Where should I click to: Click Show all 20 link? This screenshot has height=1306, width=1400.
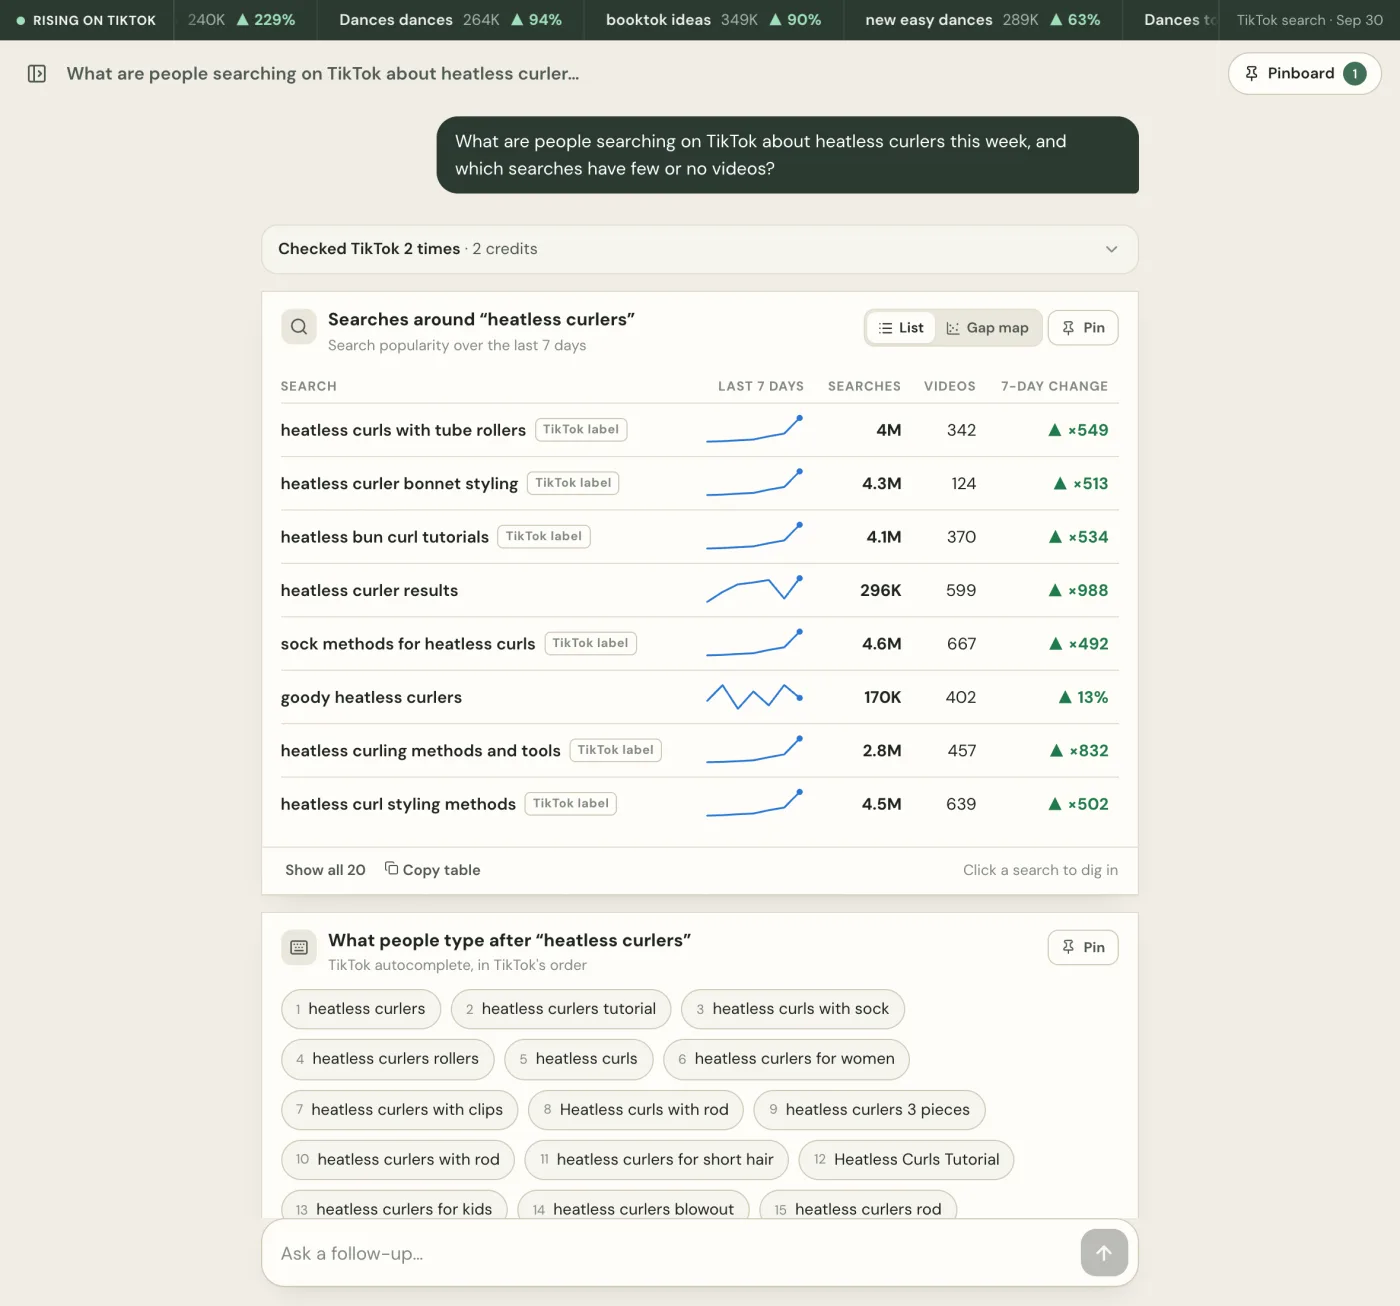point(325,870)
